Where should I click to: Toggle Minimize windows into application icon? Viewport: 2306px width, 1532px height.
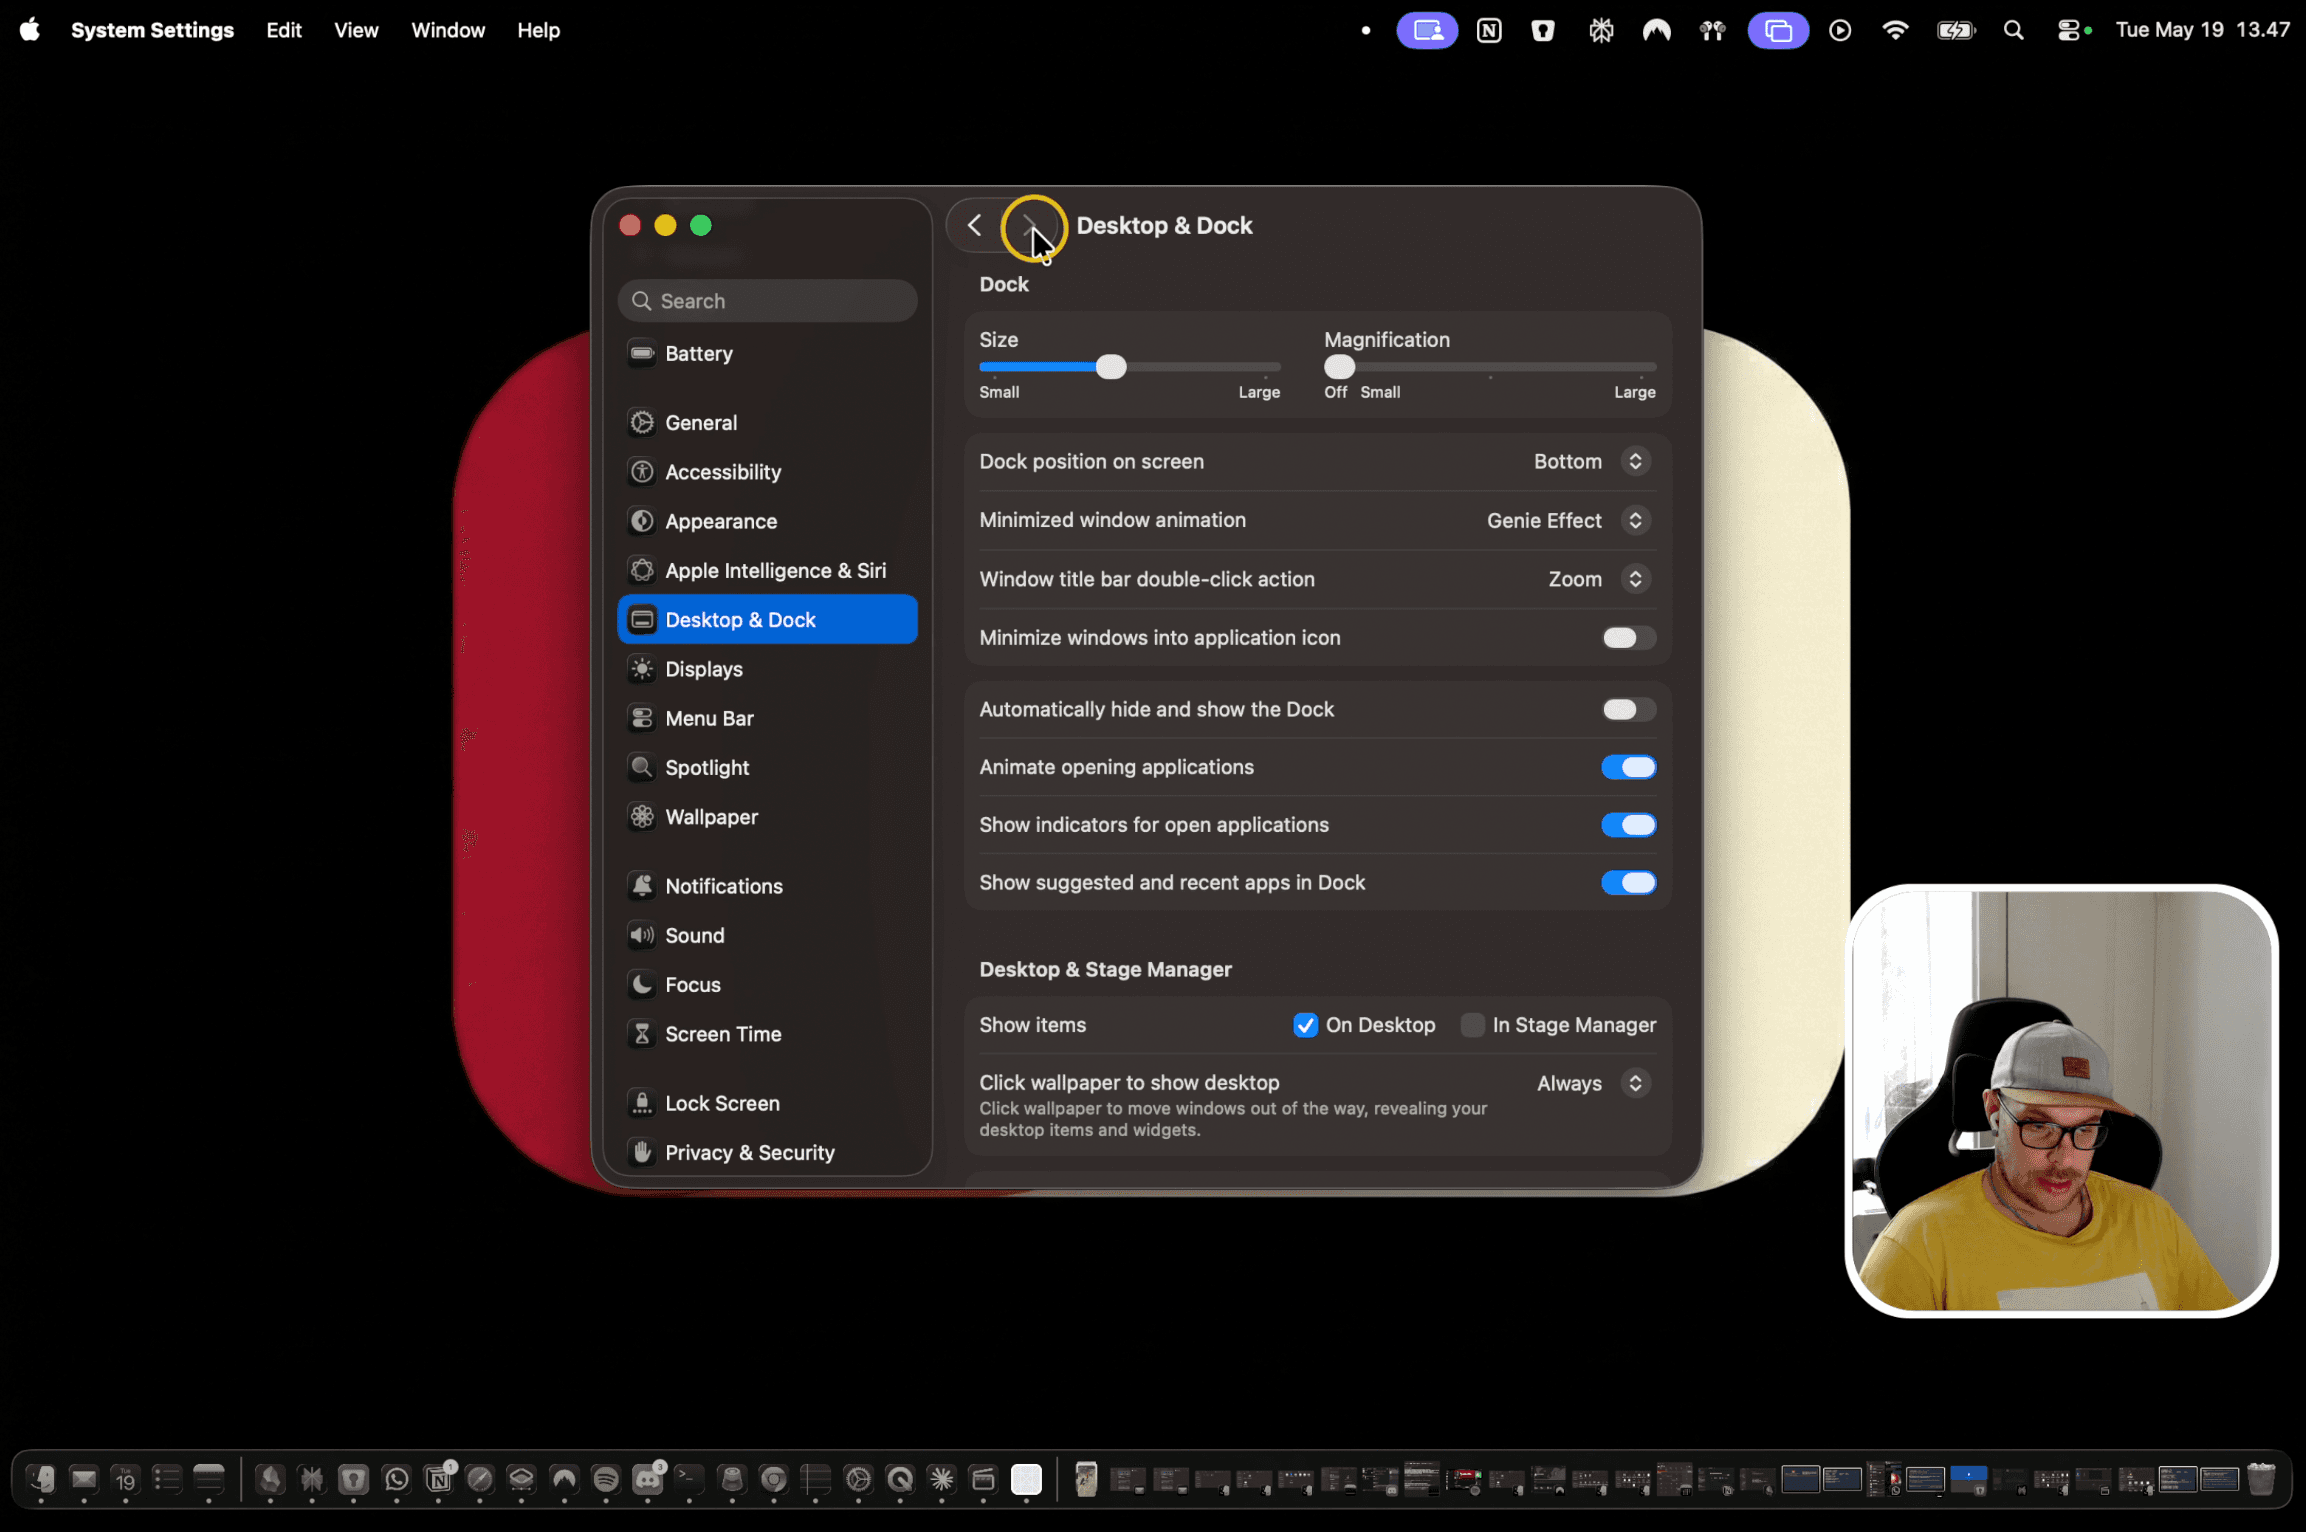point(1628,638)
